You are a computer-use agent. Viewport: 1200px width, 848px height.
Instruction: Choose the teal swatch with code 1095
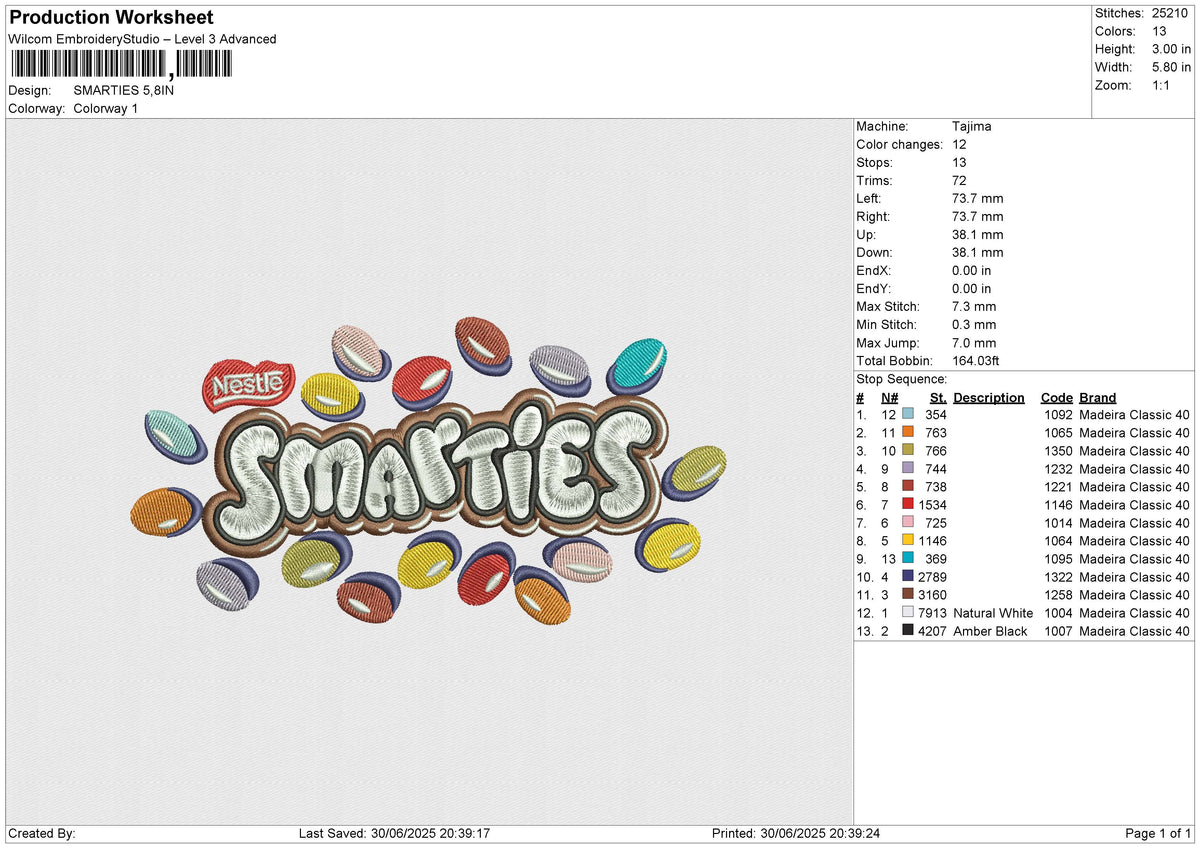click(908, 558)
